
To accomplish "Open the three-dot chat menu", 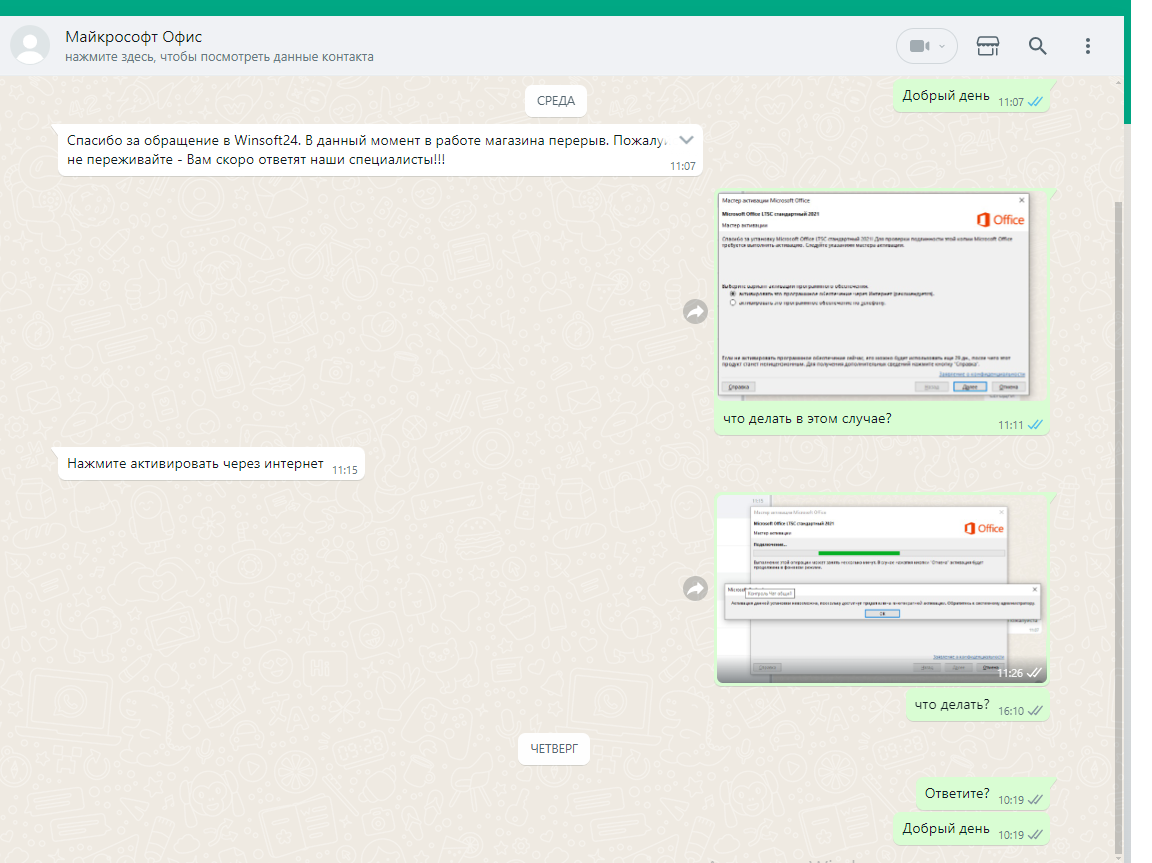I will [x=1088, y=46].
